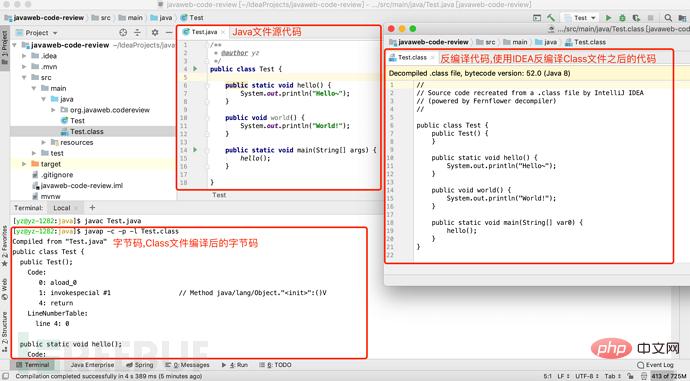
Task: Collapse all nodes in Project panel
Action: click(137, 33)
